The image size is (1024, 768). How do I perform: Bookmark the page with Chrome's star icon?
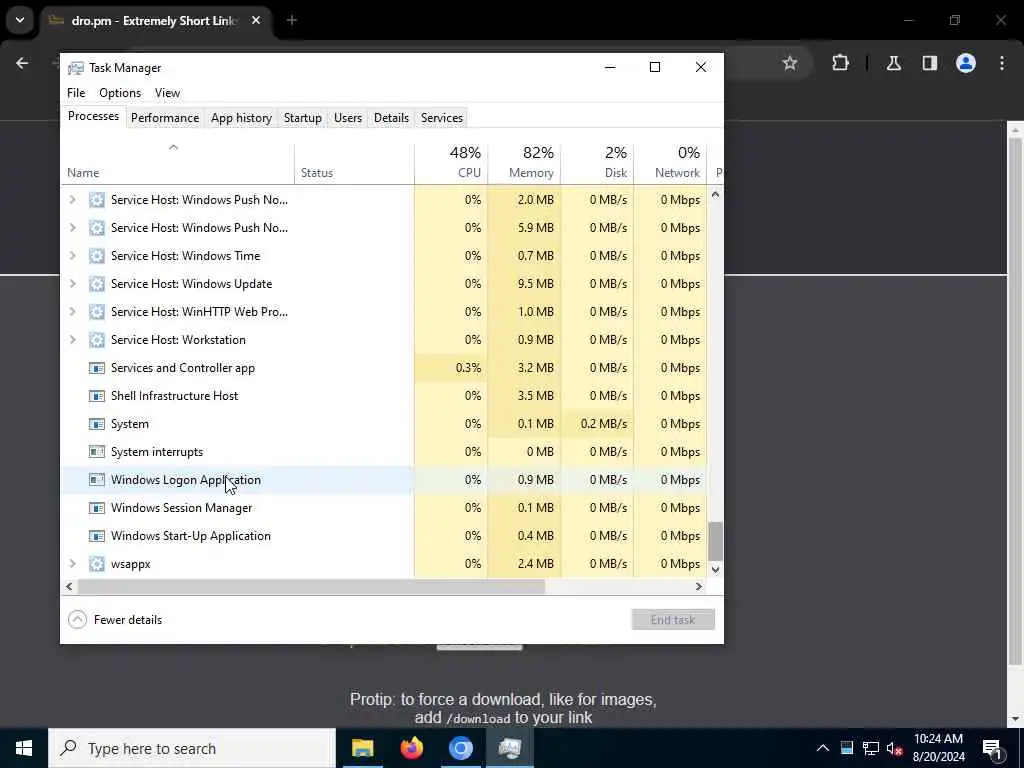(790, 63)
